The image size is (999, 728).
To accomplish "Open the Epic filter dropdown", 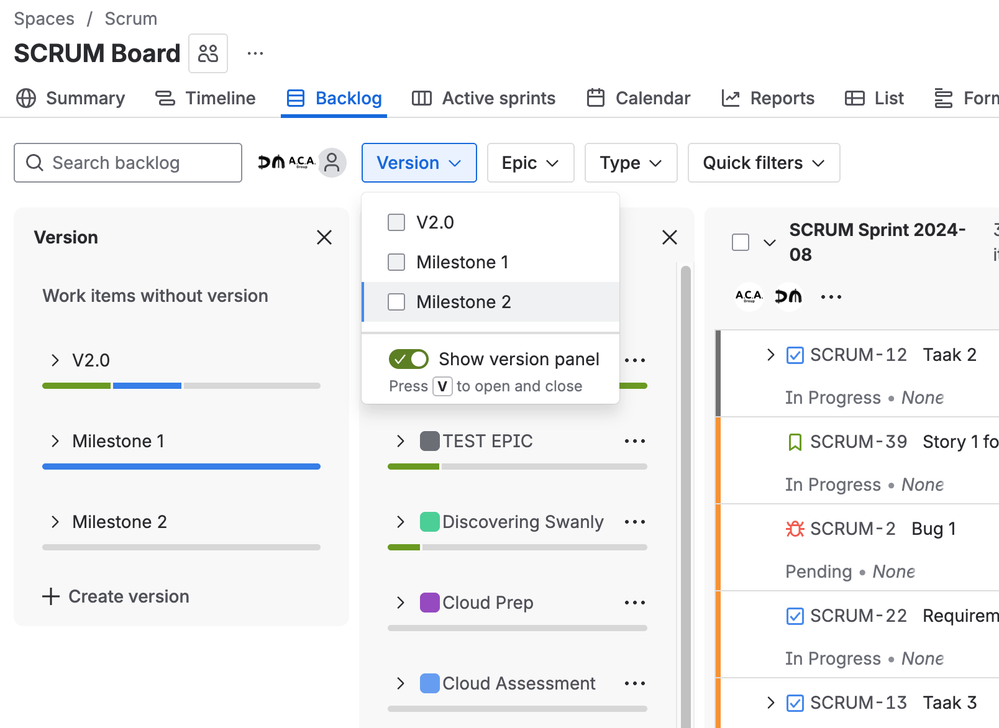I will click(530, 163).
